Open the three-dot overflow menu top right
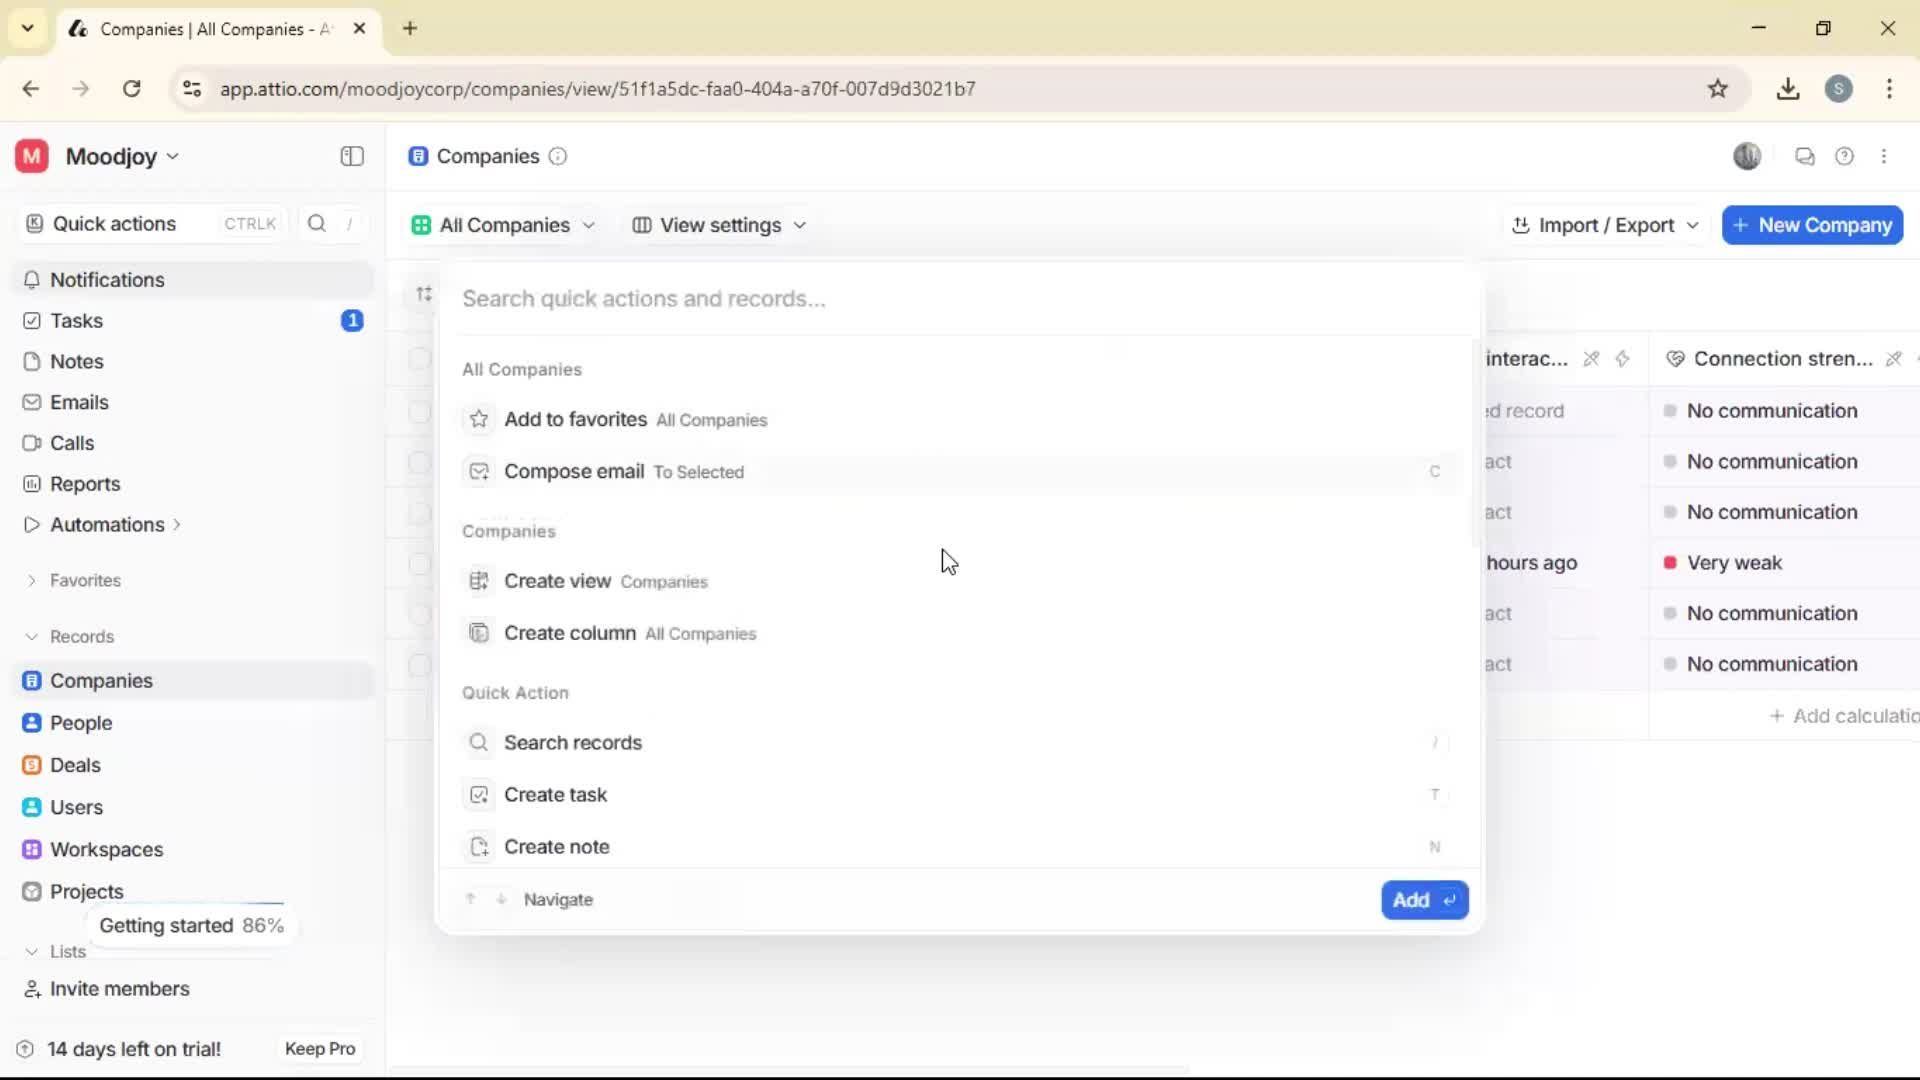This screenshot has width=1920, height=1080. point(1886,156)
